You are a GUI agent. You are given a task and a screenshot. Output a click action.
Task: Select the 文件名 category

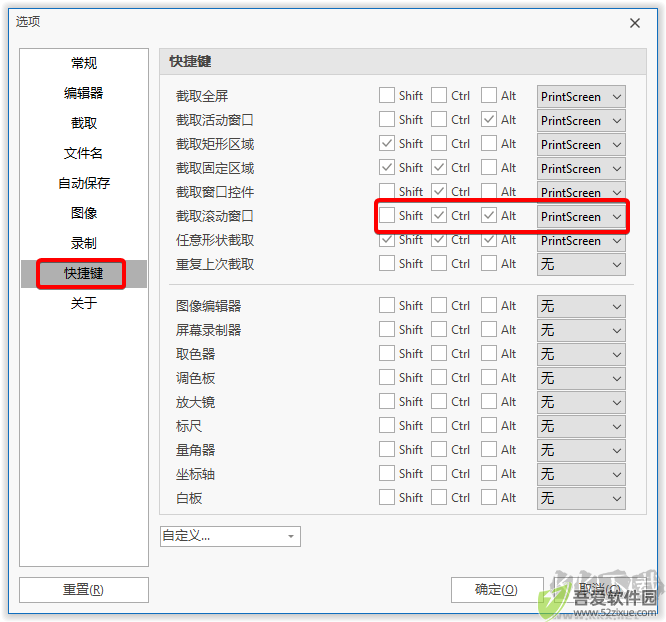point(84,153)
